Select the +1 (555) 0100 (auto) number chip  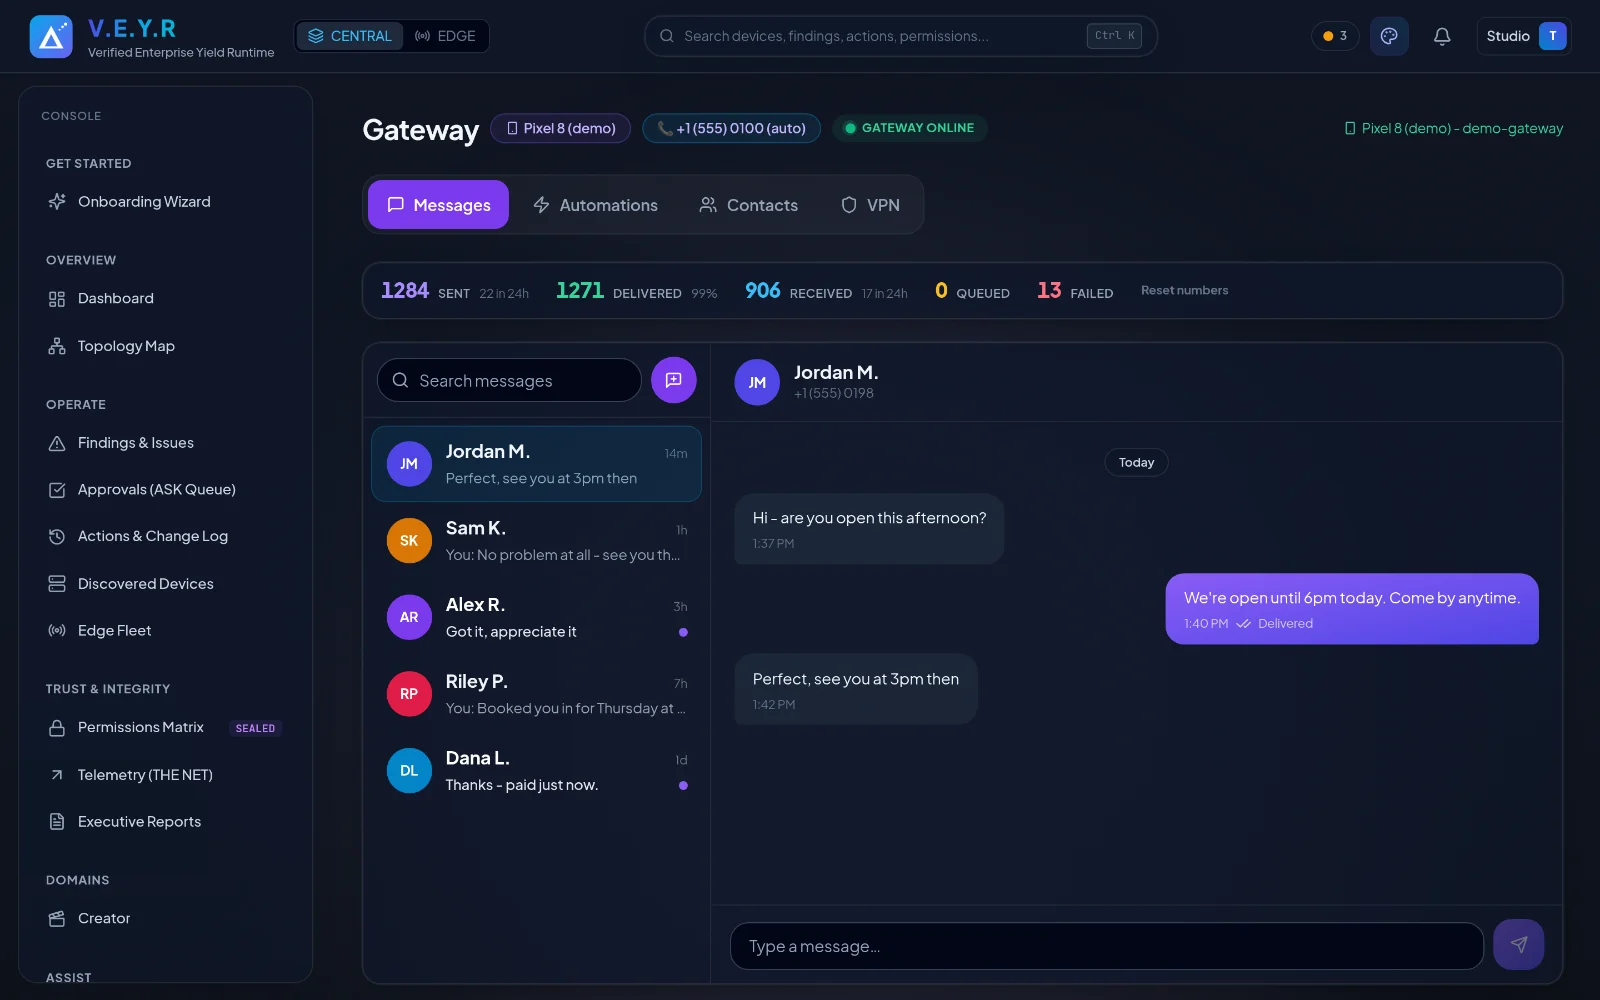click(x=731, y=128)
